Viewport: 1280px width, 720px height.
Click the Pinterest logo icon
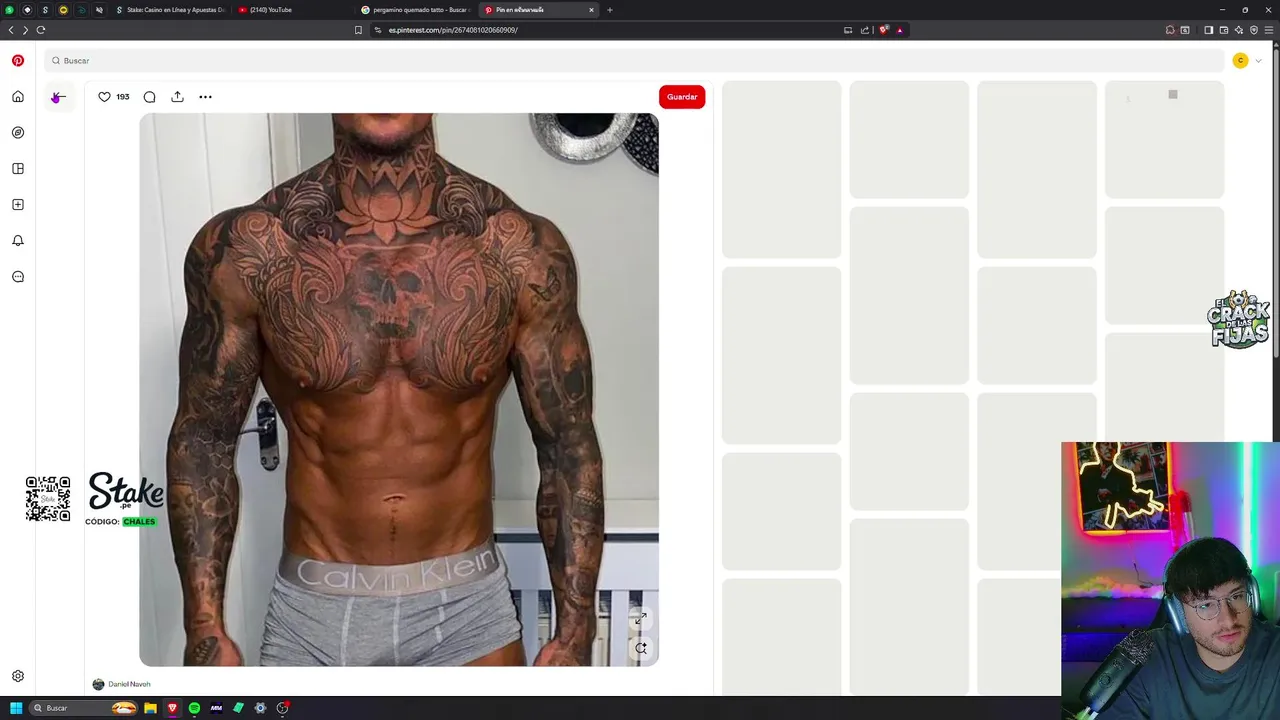click(x=18, y=60)
